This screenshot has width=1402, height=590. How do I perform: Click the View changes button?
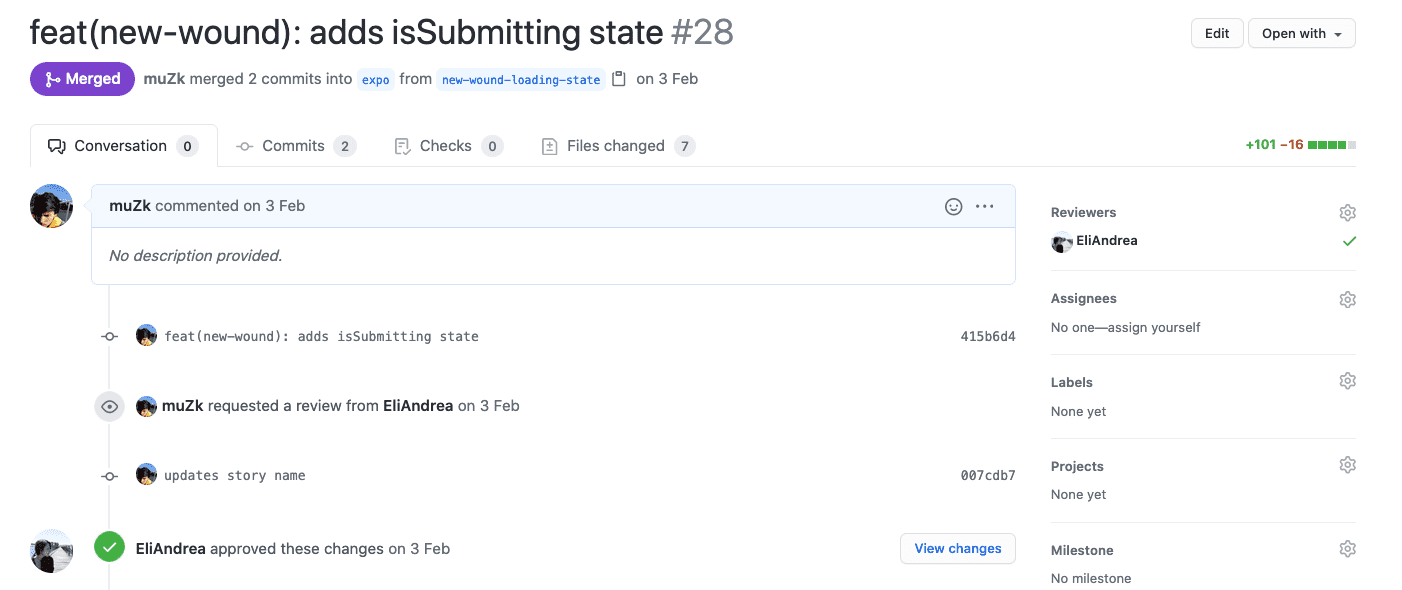pos(957,548)
